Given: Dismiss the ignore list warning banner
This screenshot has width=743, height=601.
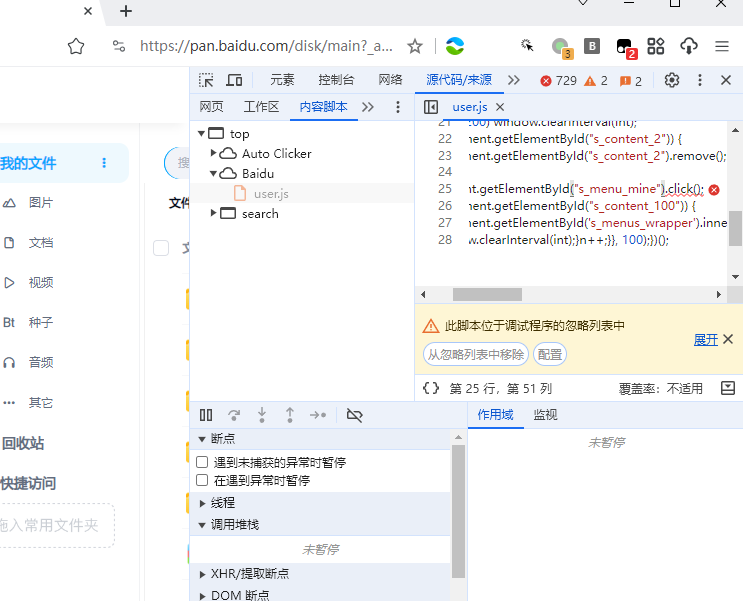Looking at the screenshot, I should 728,339.
